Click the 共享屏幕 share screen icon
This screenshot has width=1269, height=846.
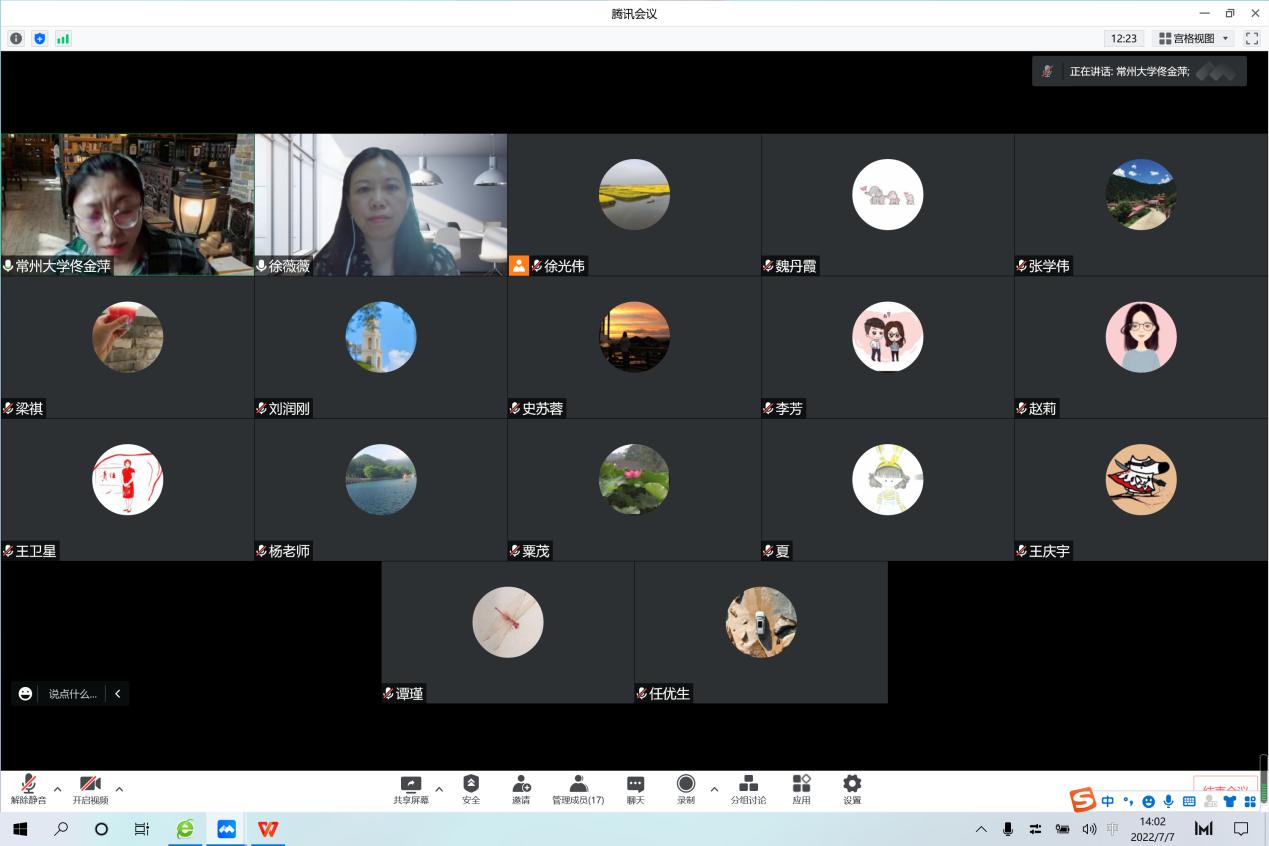[x=410, y=785]
